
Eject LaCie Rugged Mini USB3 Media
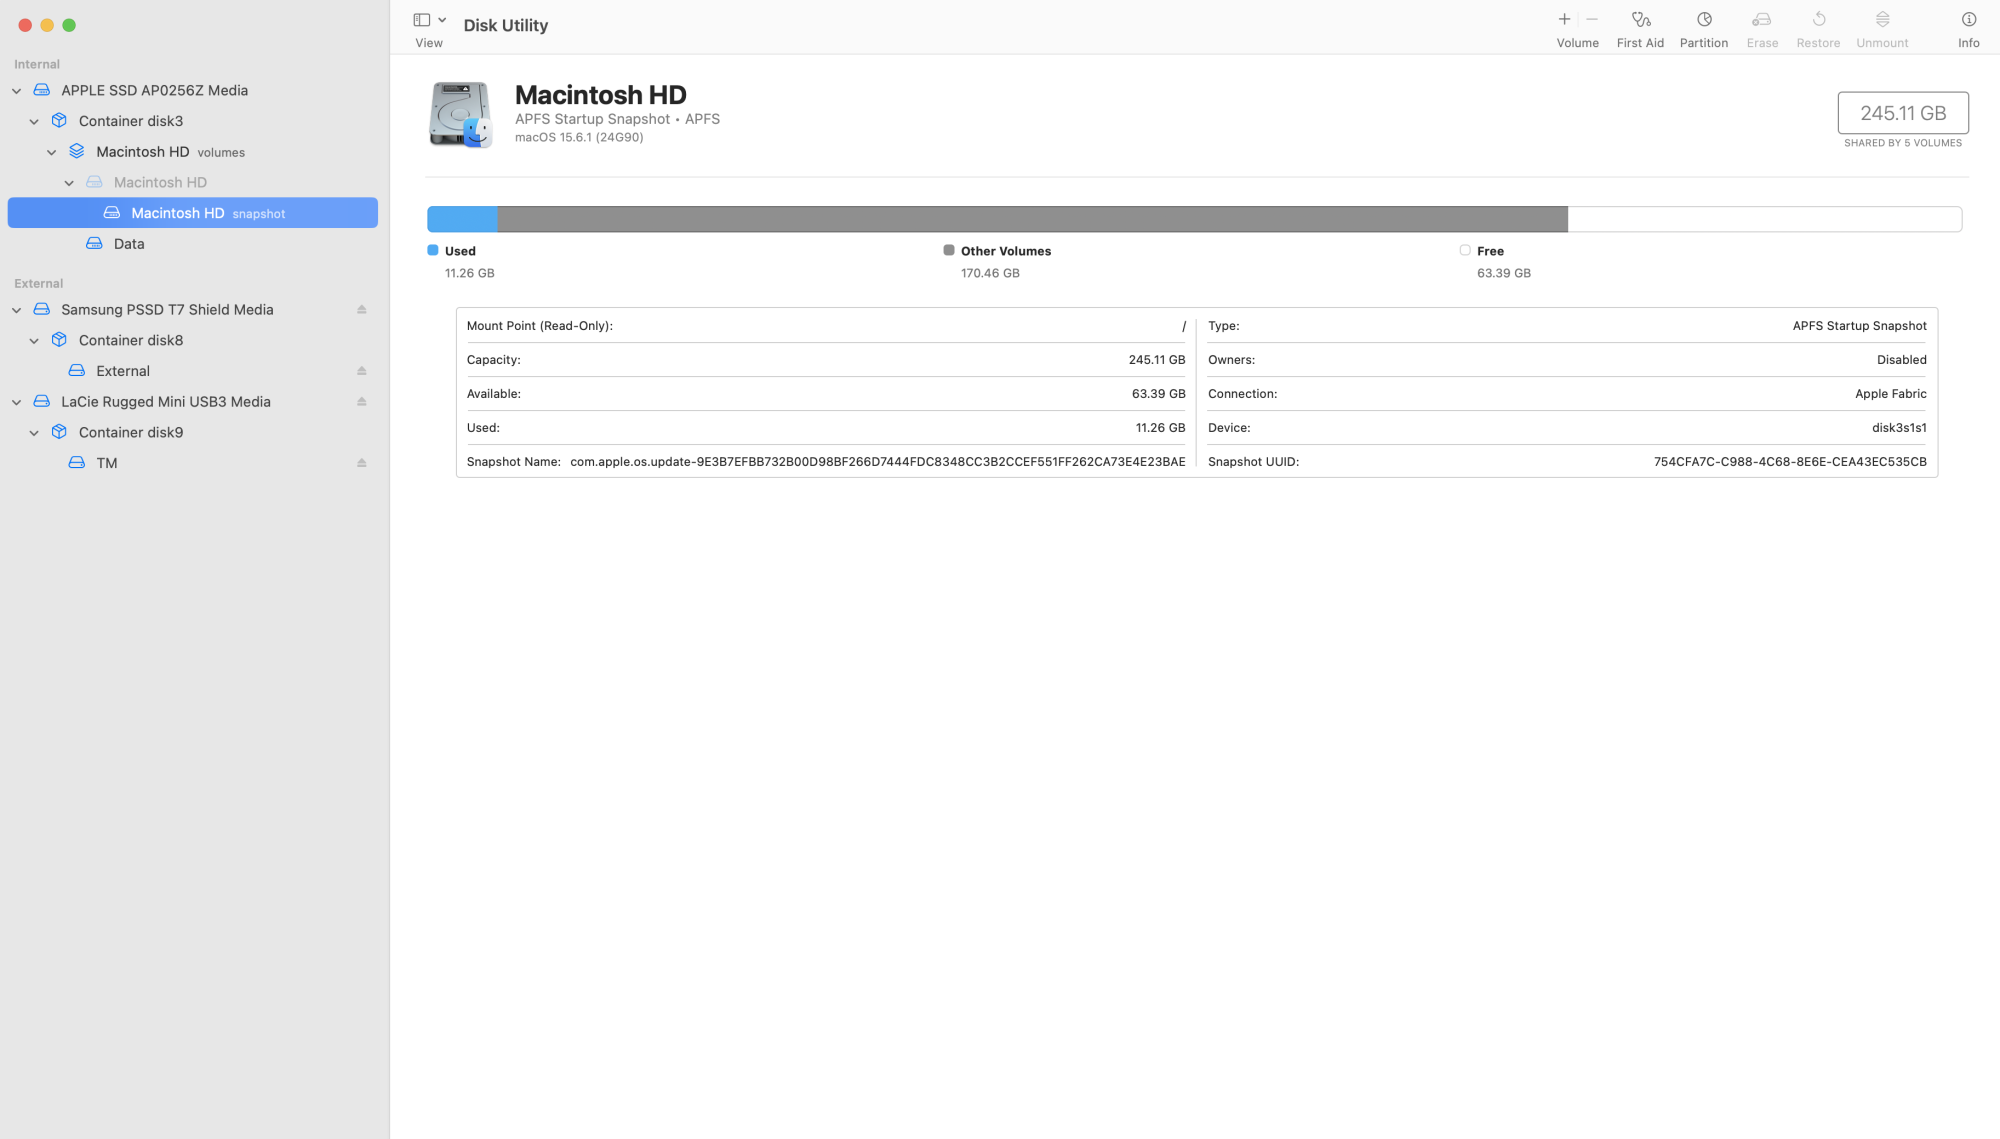pyautogui.click(x=362, y=402)
